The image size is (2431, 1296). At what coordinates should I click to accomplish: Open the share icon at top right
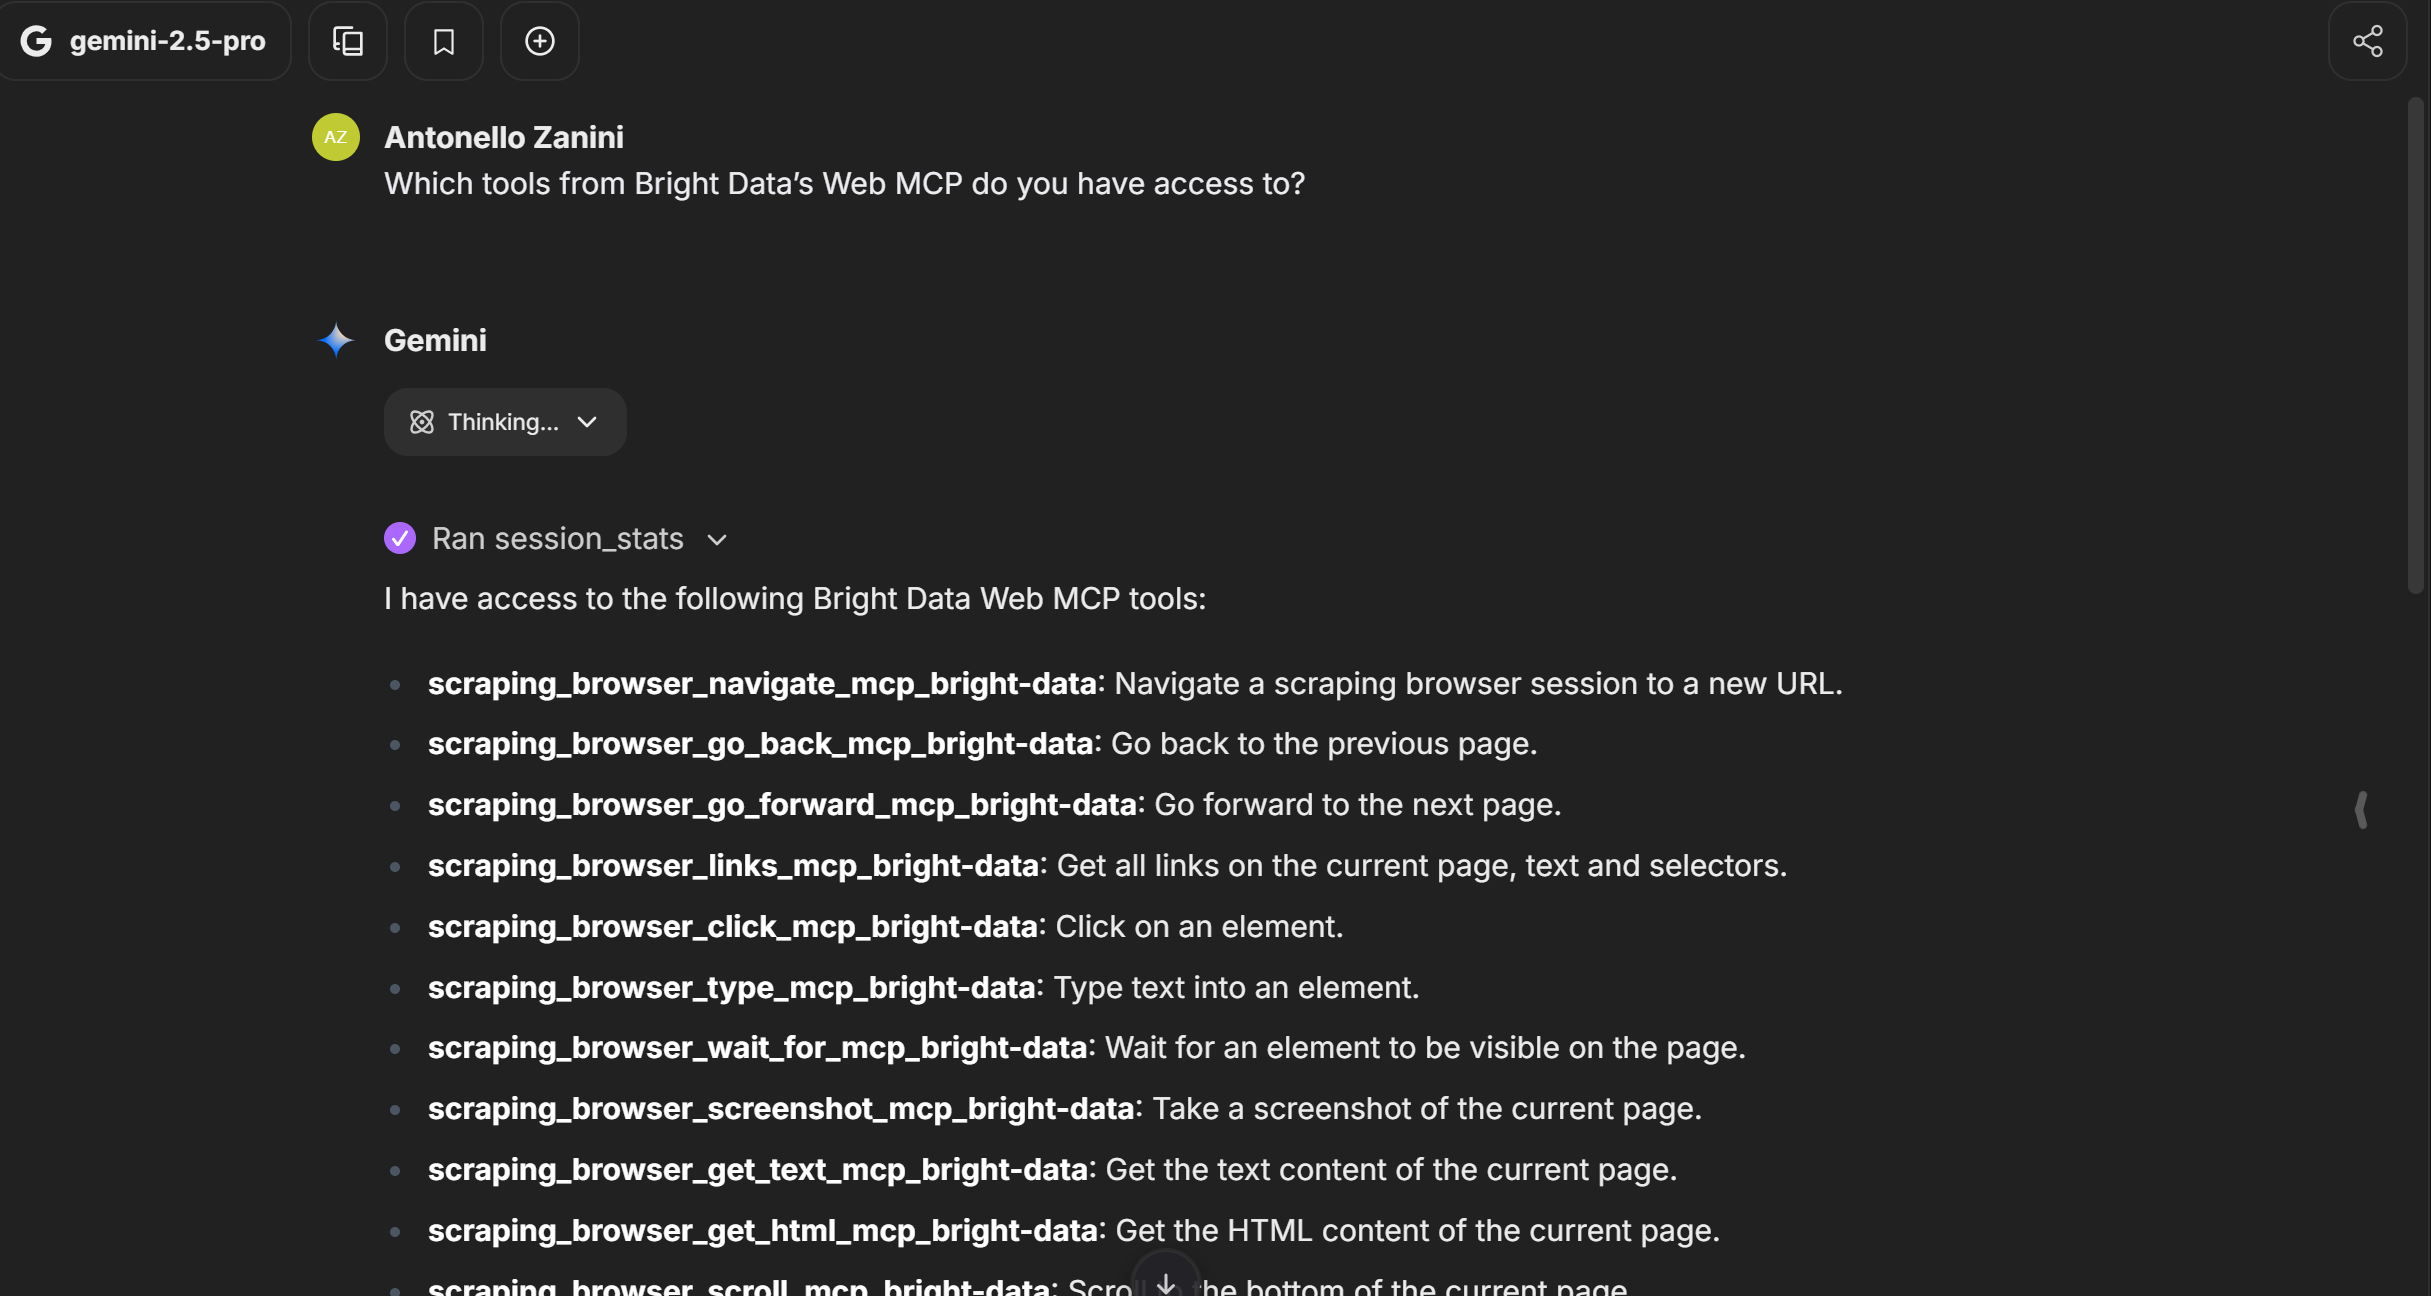(2367, 41)
